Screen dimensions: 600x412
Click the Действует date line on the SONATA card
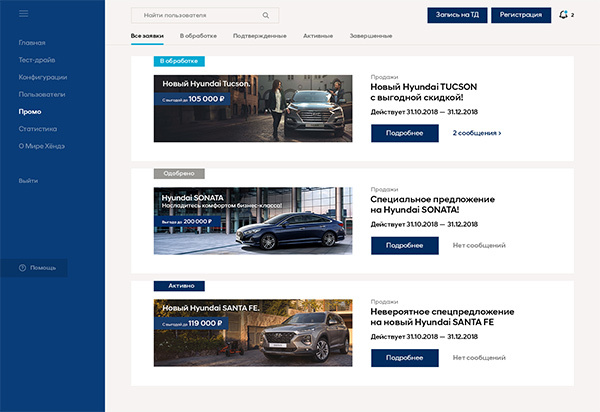424,225
